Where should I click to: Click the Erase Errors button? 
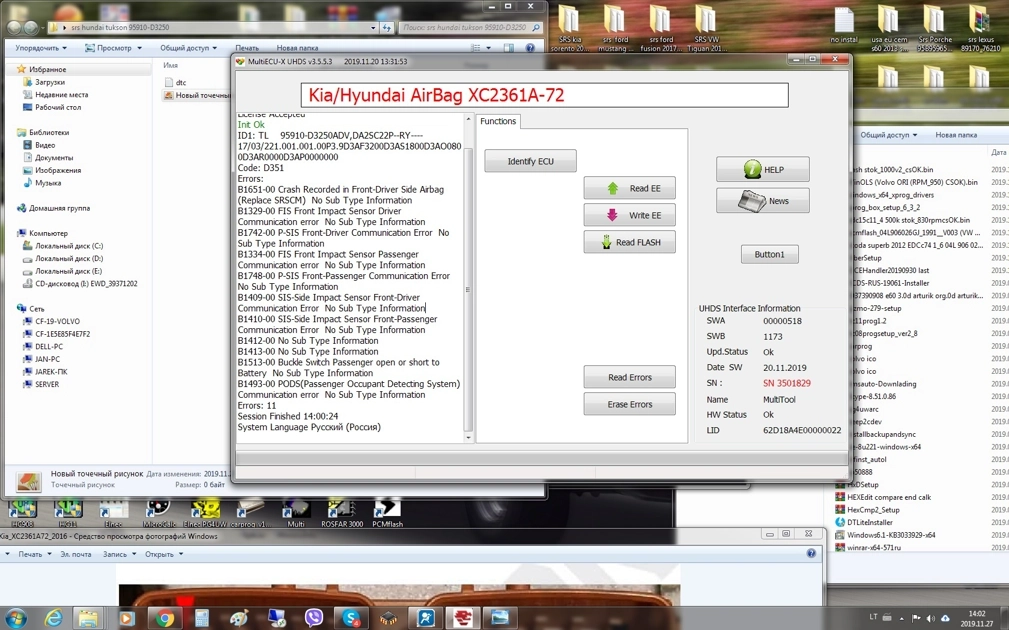[x=629, y=404]
